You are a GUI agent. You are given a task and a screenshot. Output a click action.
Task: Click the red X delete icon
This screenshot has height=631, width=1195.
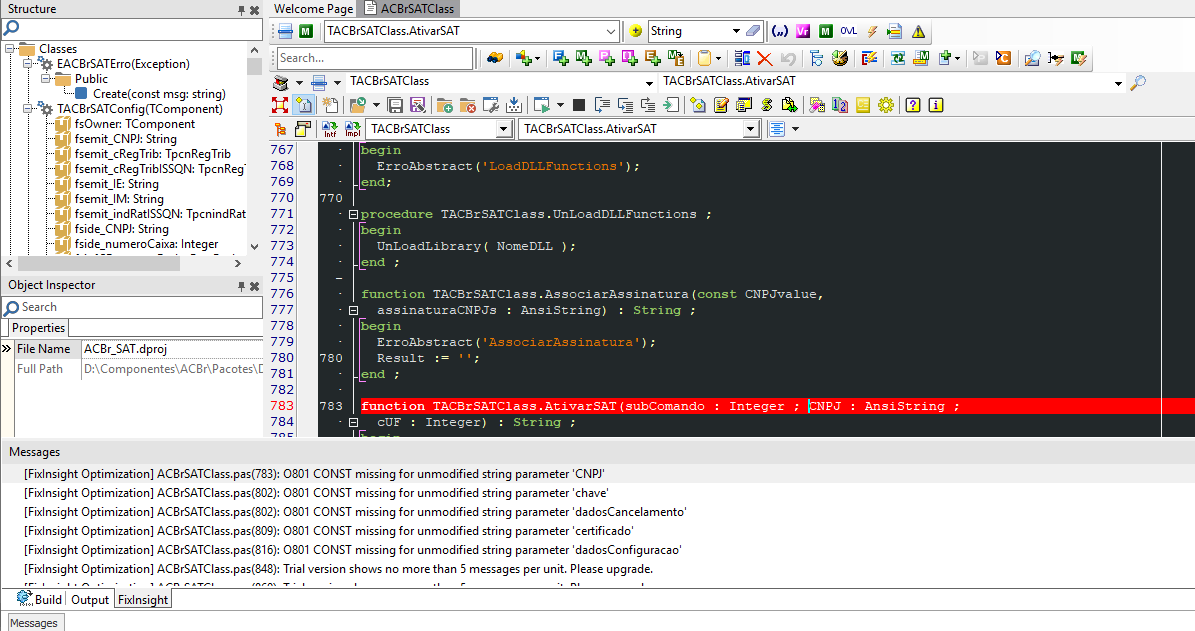coord(765,58)
